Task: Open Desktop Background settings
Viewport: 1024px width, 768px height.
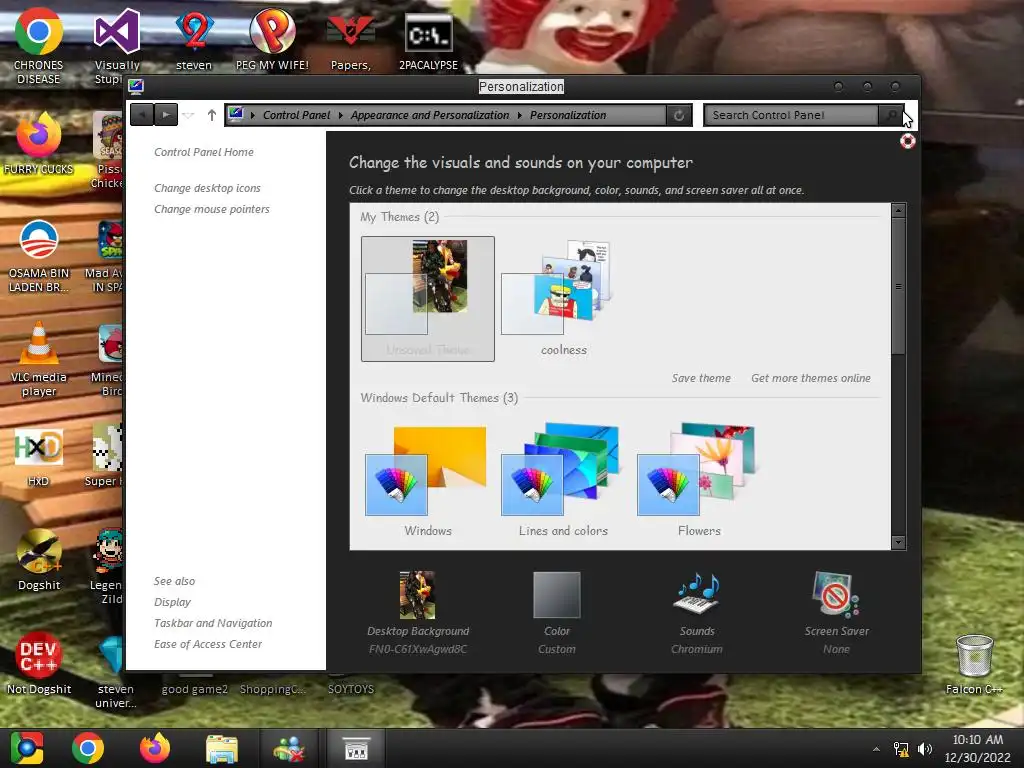Action: pos(418,613)
